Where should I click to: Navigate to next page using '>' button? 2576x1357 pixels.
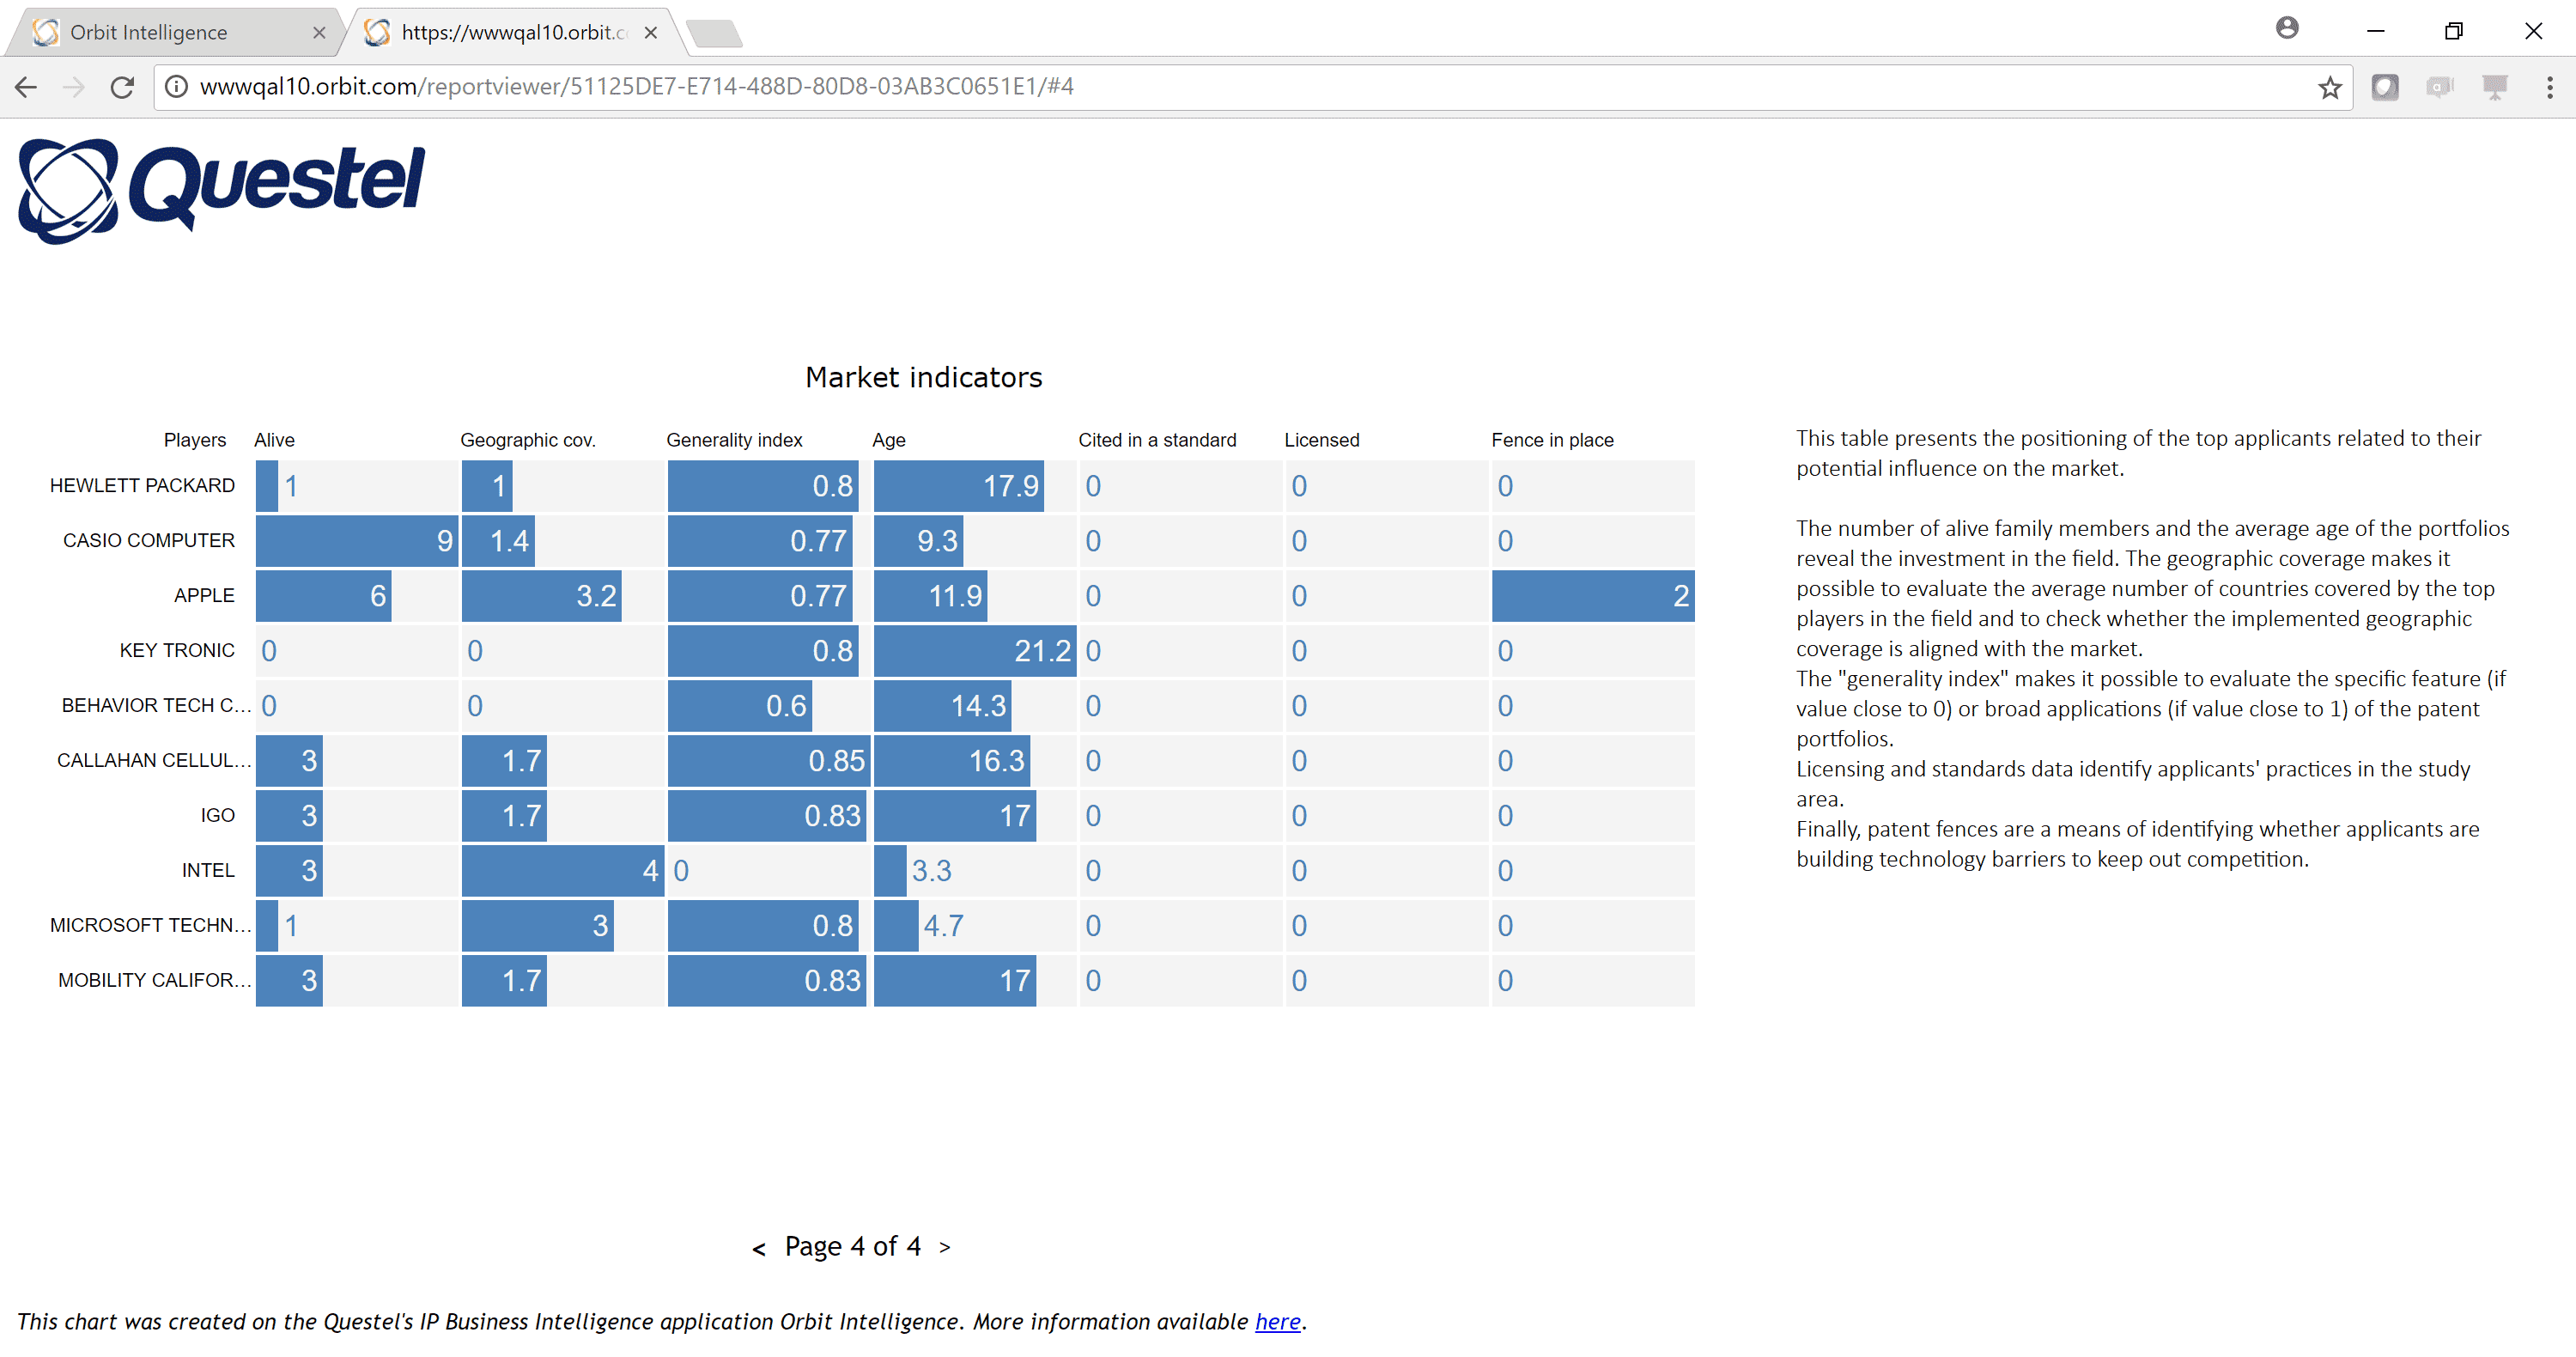(x=949, y=1248)
